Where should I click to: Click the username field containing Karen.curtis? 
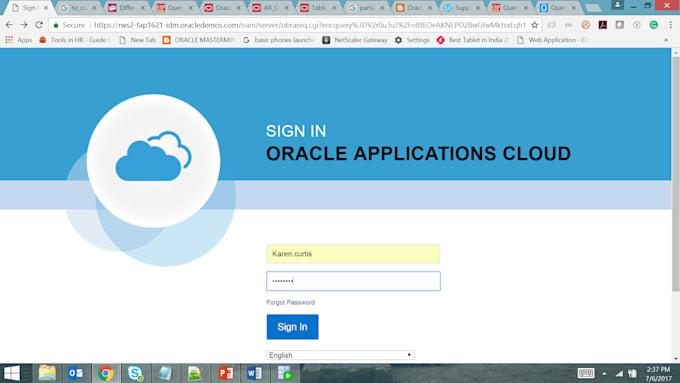(x=353, y=254)
